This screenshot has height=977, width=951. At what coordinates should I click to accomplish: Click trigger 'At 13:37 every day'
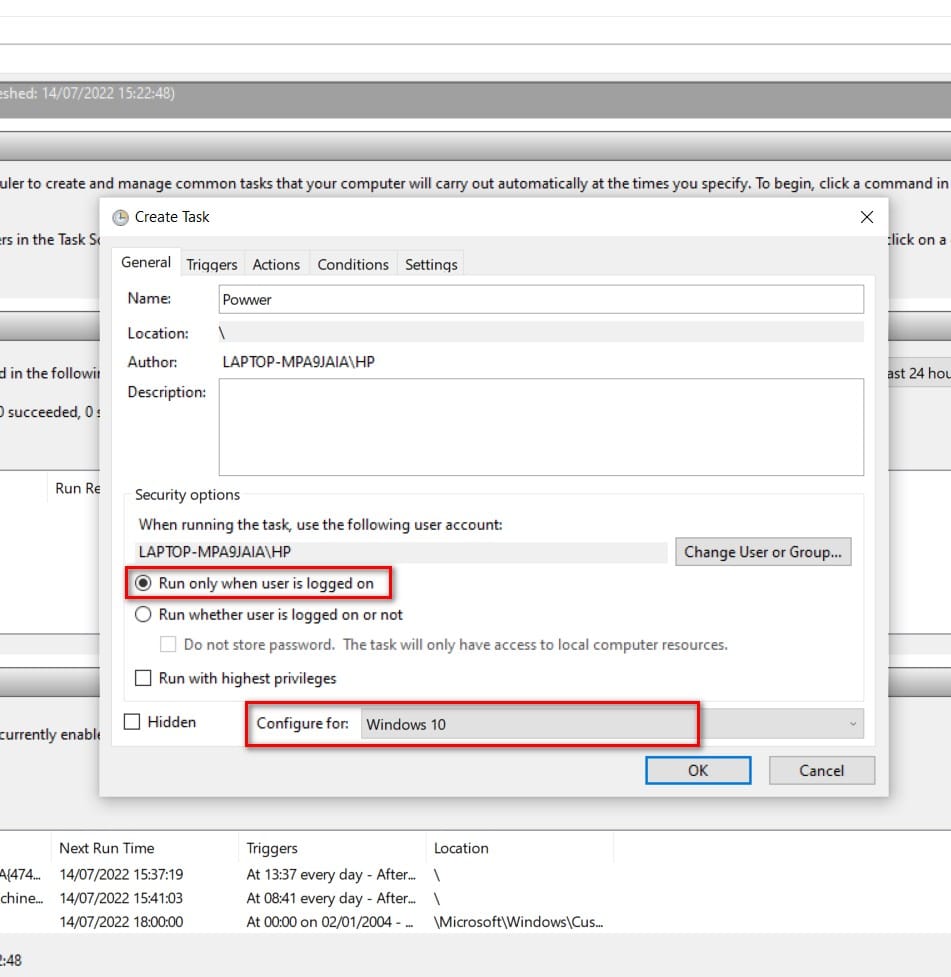pyautogui.click(x=331, y=875)
